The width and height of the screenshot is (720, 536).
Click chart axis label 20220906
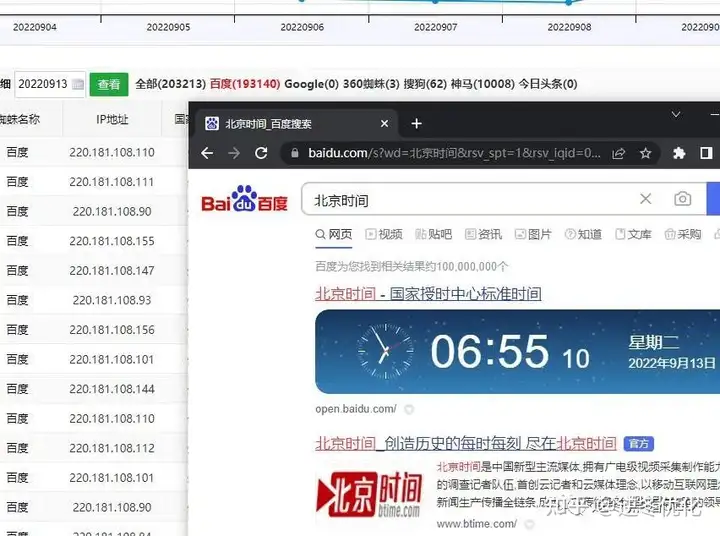click(302, 27)
